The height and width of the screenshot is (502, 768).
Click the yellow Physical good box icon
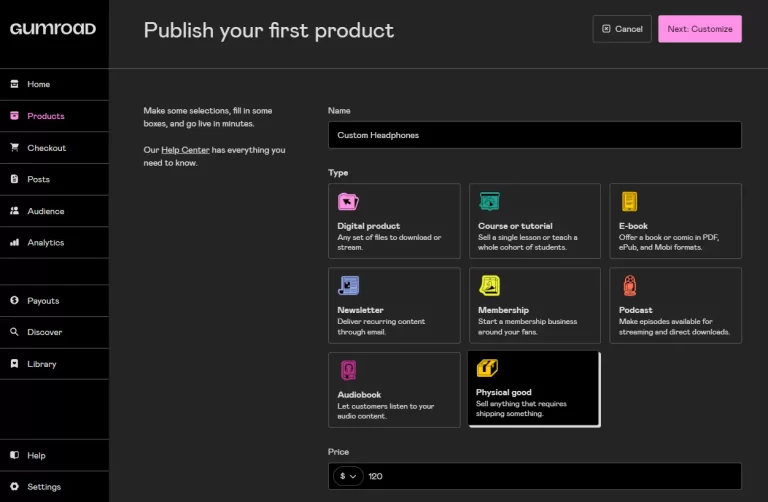pos(487,368)
